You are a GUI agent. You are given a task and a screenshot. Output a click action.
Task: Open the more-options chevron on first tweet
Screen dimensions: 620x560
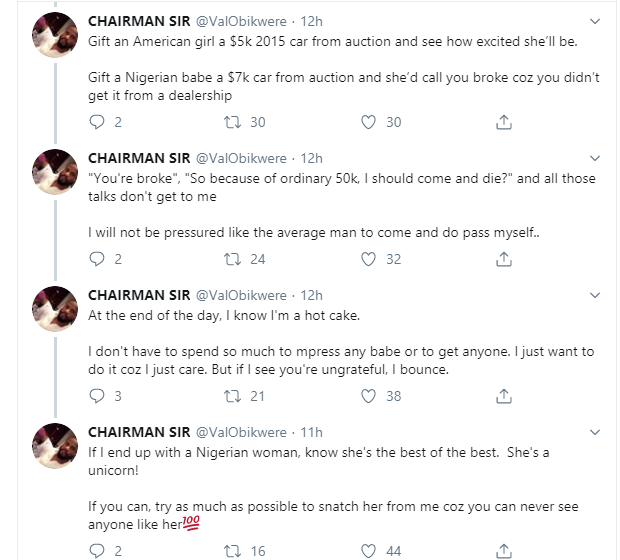(x=595, y=21)
